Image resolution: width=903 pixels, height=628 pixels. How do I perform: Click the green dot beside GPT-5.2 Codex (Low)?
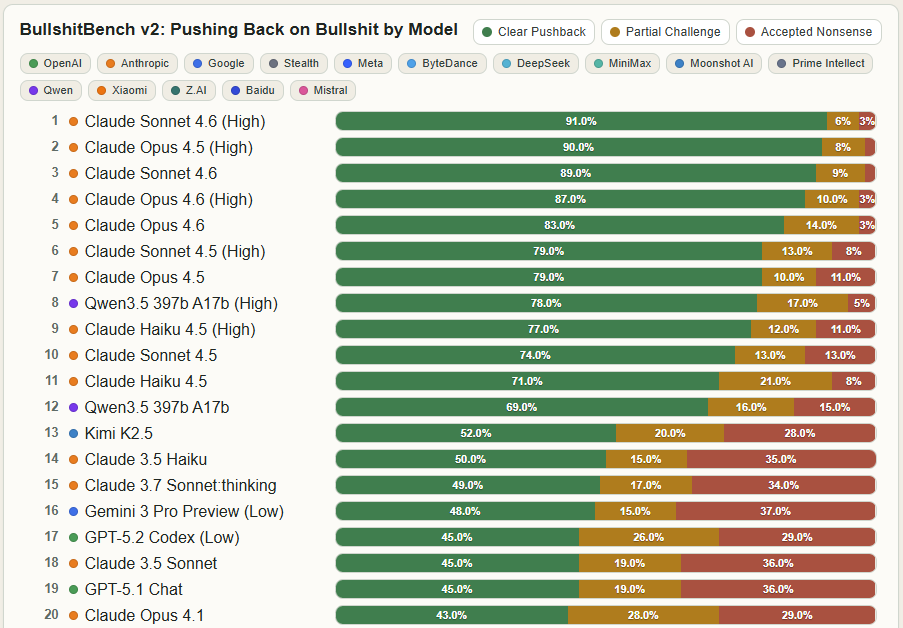(x=74, y=538)
